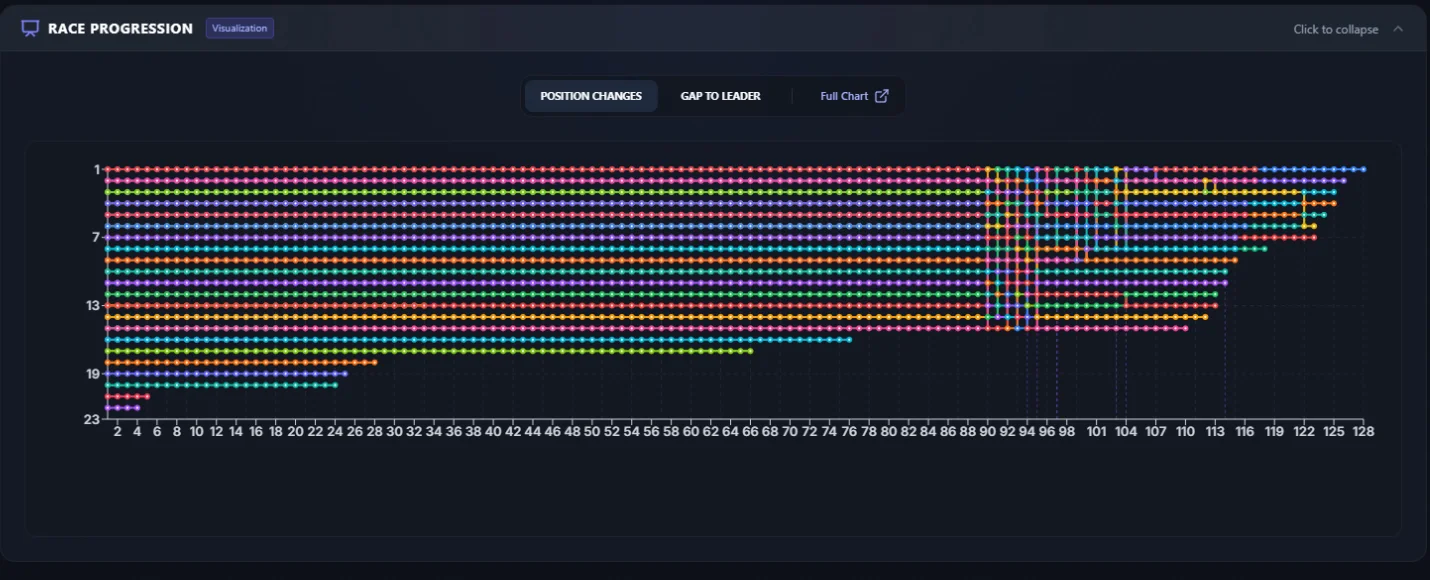Click the Race Progression monitor icon

pos(30,28)
